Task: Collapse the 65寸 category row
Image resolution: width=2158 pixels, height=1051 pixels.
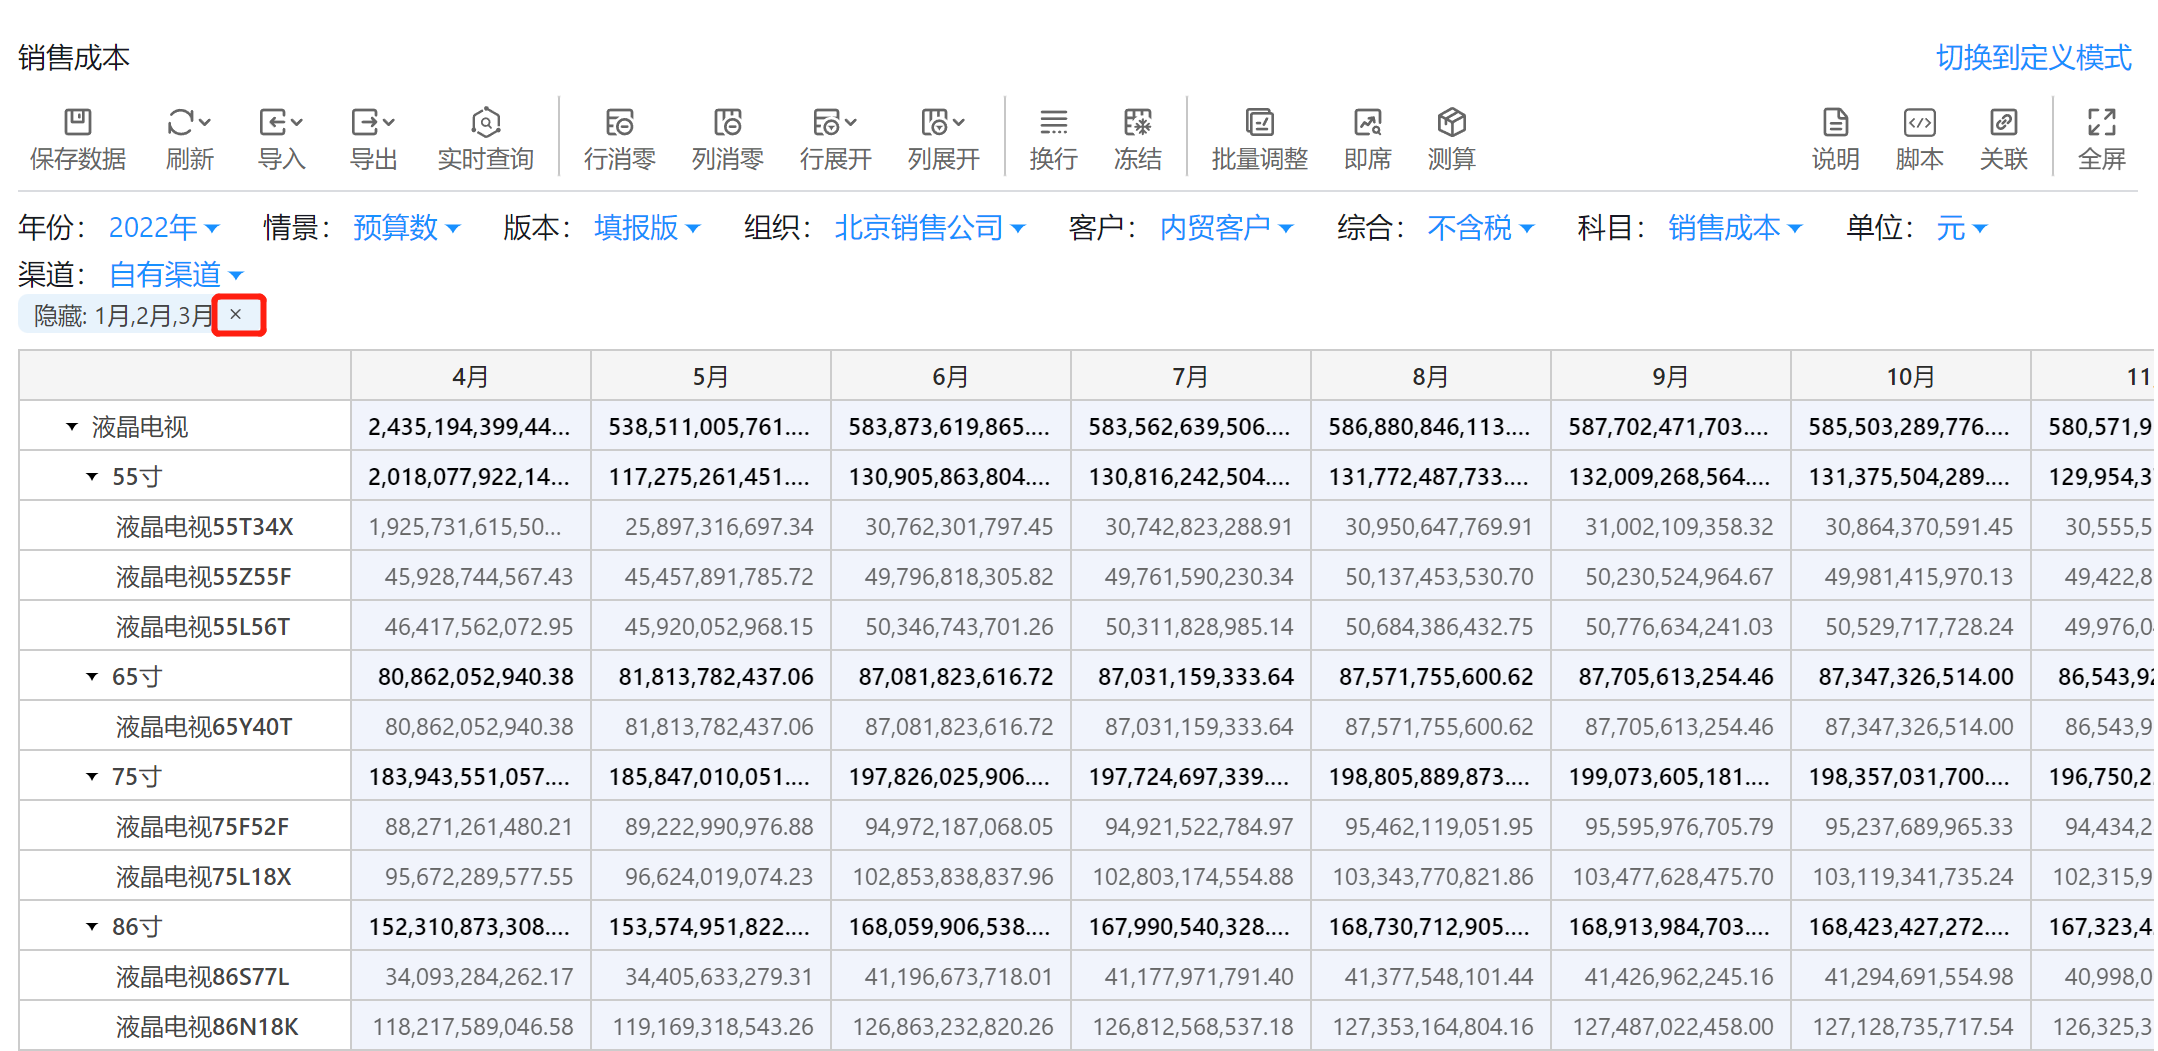Action: [92, 677]
